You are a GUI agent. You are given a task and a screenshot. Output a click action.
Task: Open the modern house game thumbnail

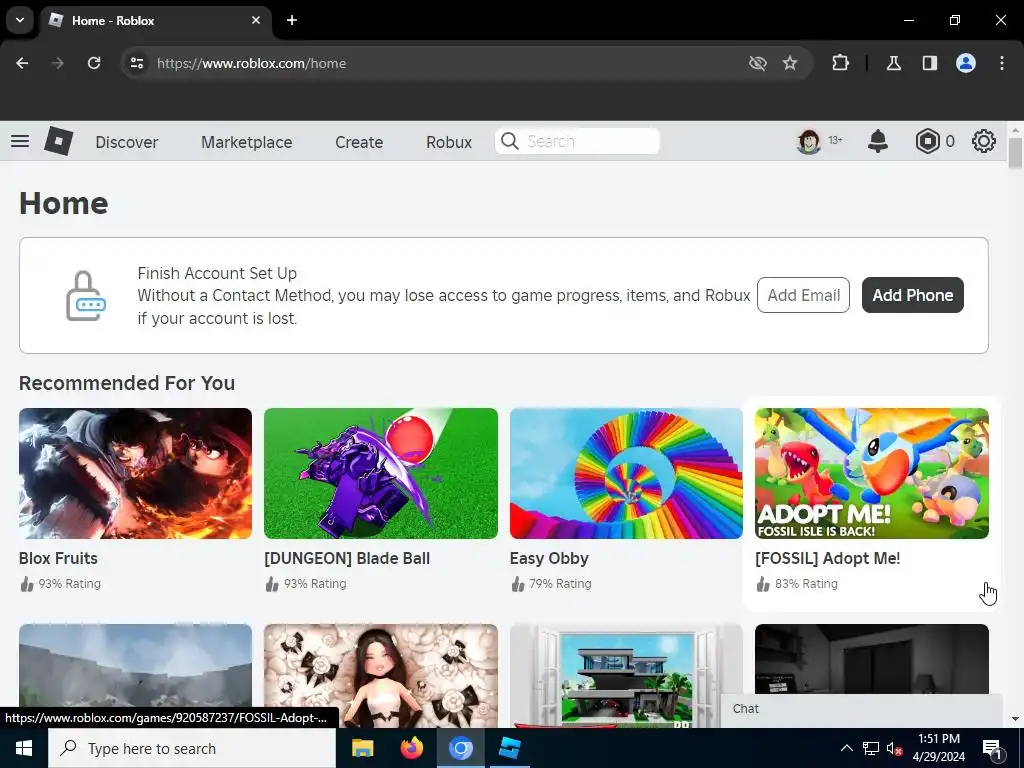(626, 676)
